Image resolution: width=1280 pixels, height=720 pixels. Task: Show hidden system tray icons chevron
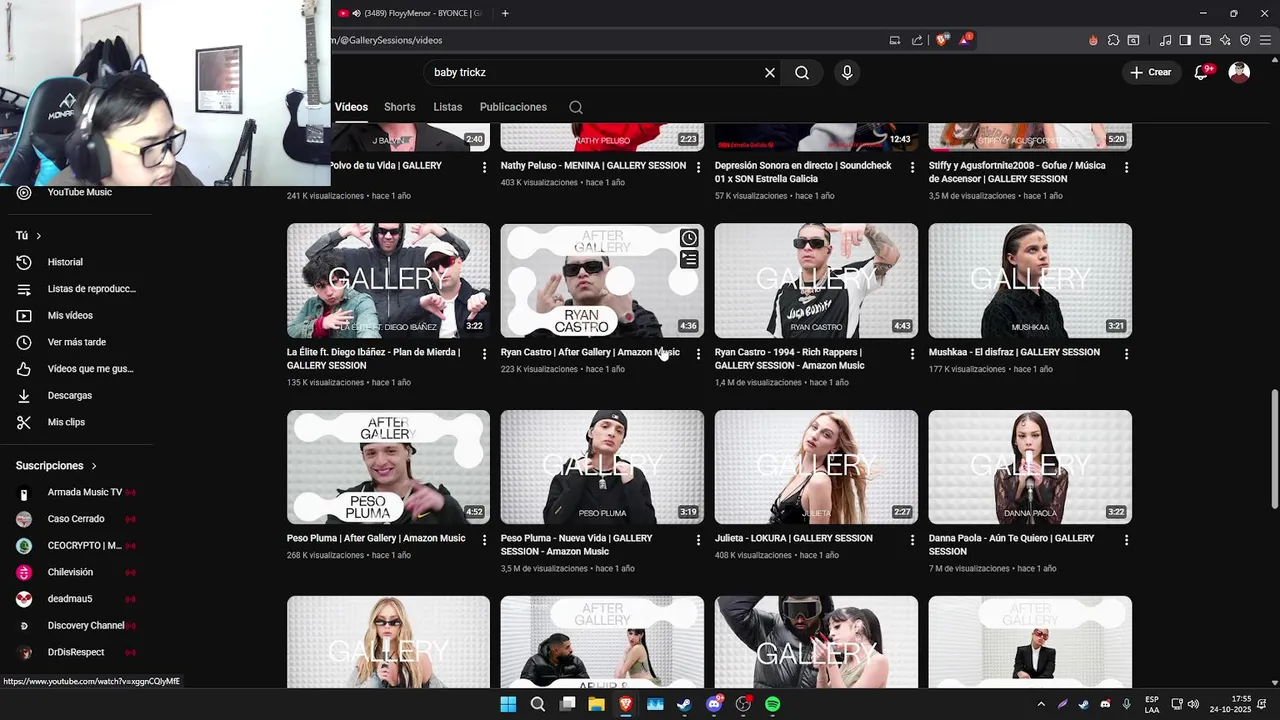pos(1041,704)
